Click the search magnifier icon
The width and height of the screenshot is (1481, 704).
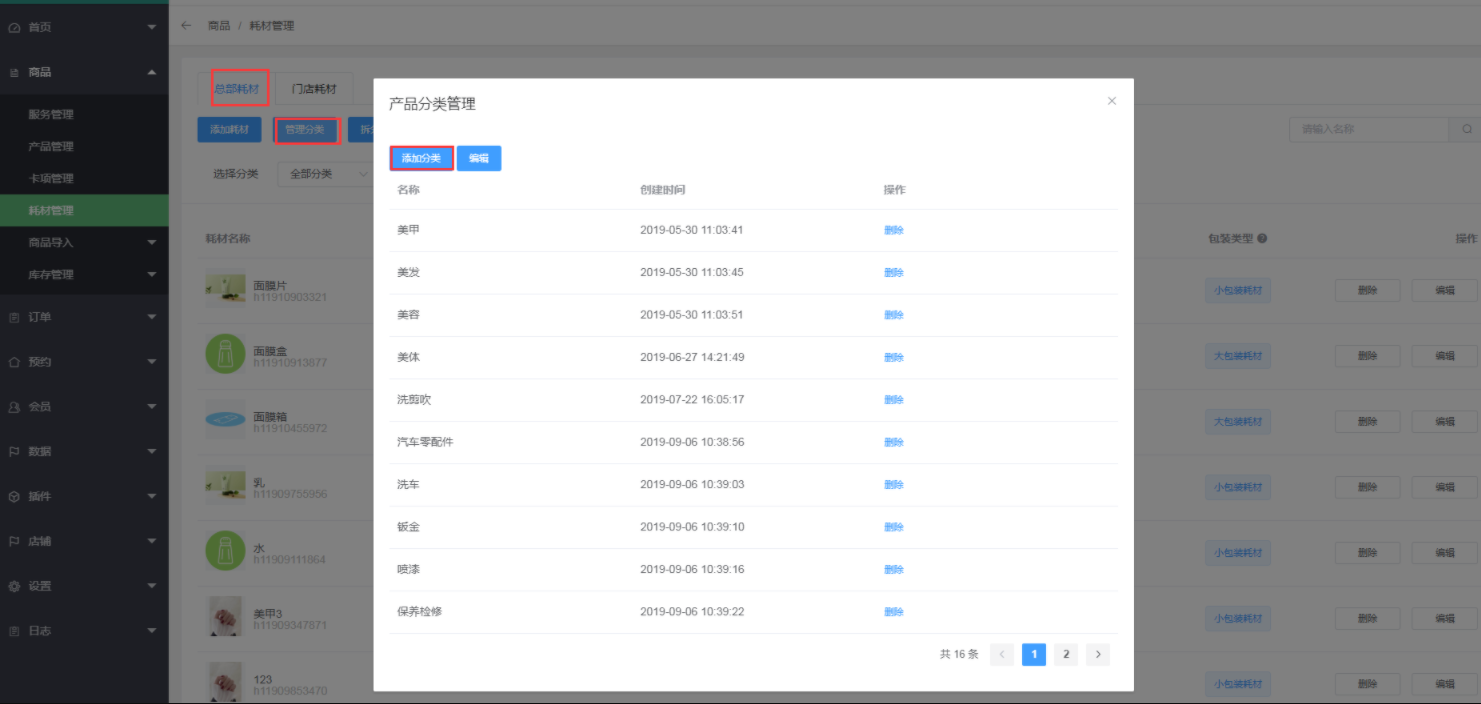(x=1466, y=129)
